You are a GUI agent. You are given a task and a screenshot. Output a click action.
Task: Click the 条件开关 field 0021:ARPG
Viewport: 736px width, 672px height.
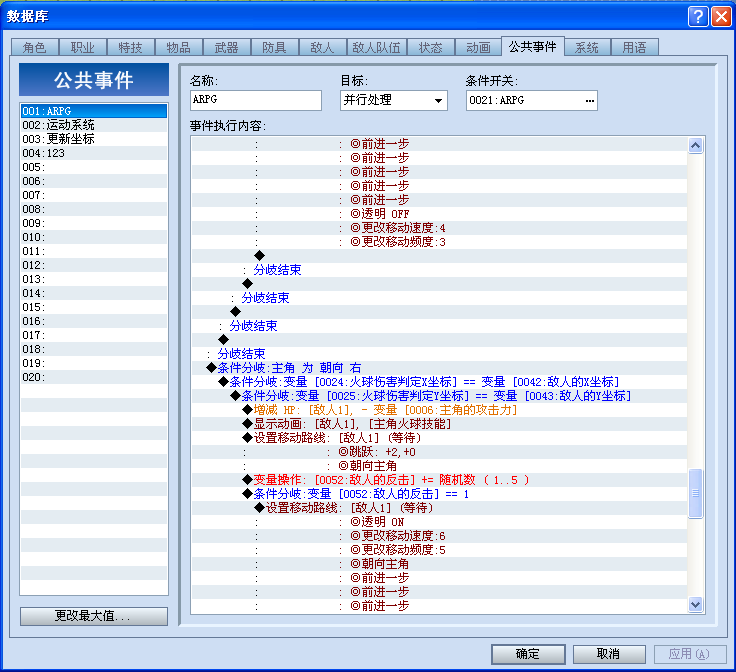[532, 100]
